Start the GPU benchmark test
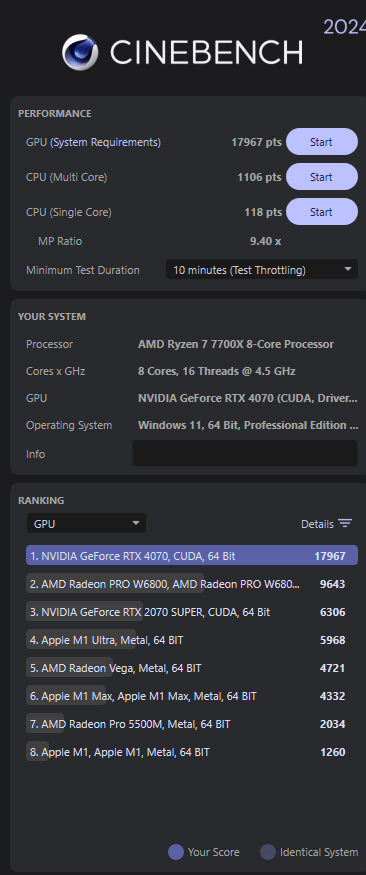This screenshot has height=875, width=366. tap(322, 142)
